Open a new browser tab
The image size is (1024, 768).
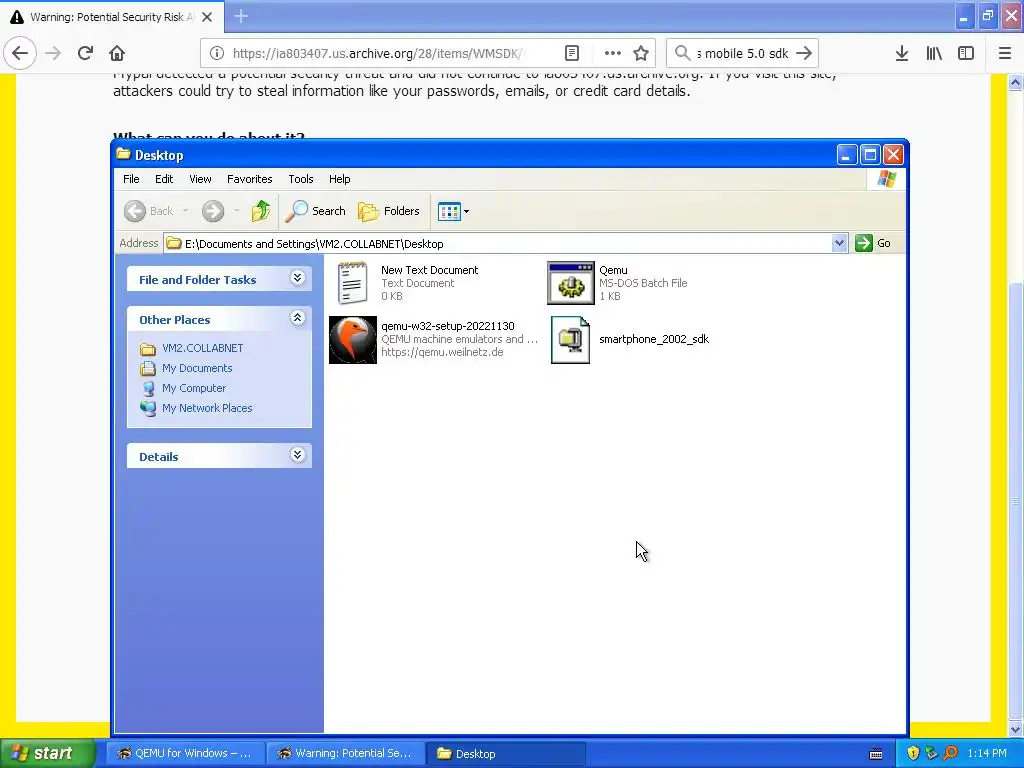tap(241, 16)
